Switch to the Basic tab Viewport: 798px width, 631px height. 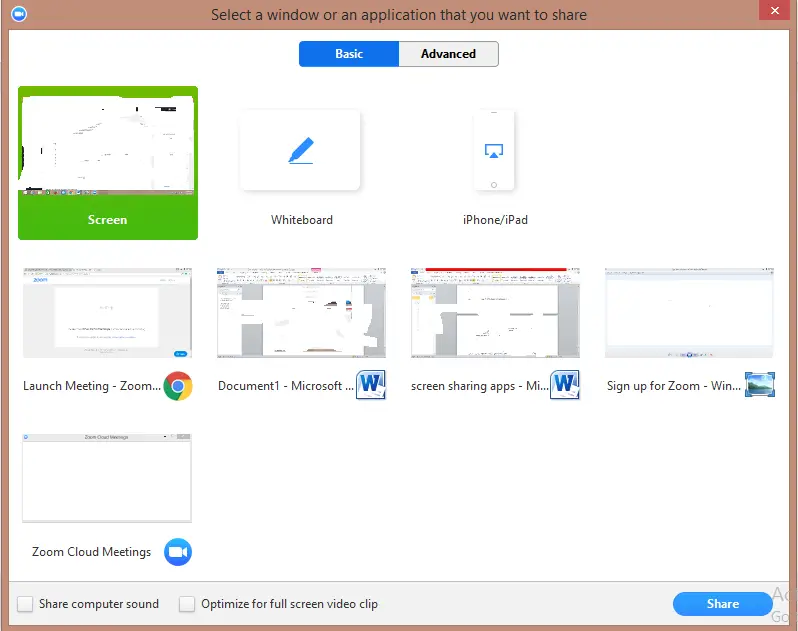(x=349, y=54)
